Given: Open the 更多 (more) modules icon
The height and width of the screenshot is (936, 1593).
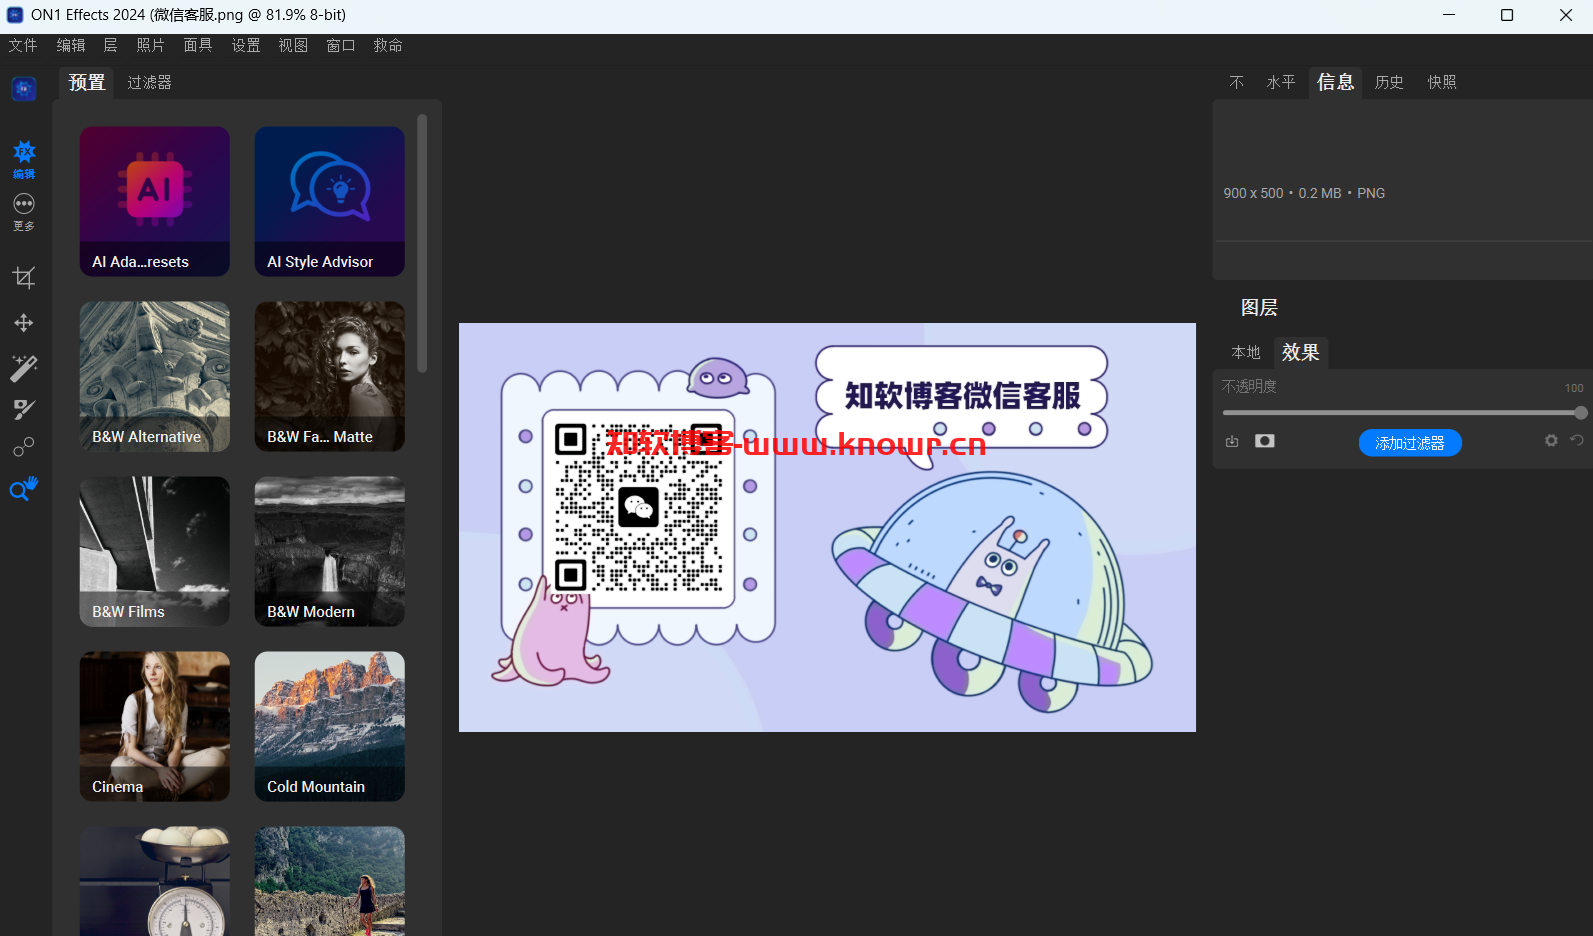Looking at the screenshot, I should tap(24, 212).
